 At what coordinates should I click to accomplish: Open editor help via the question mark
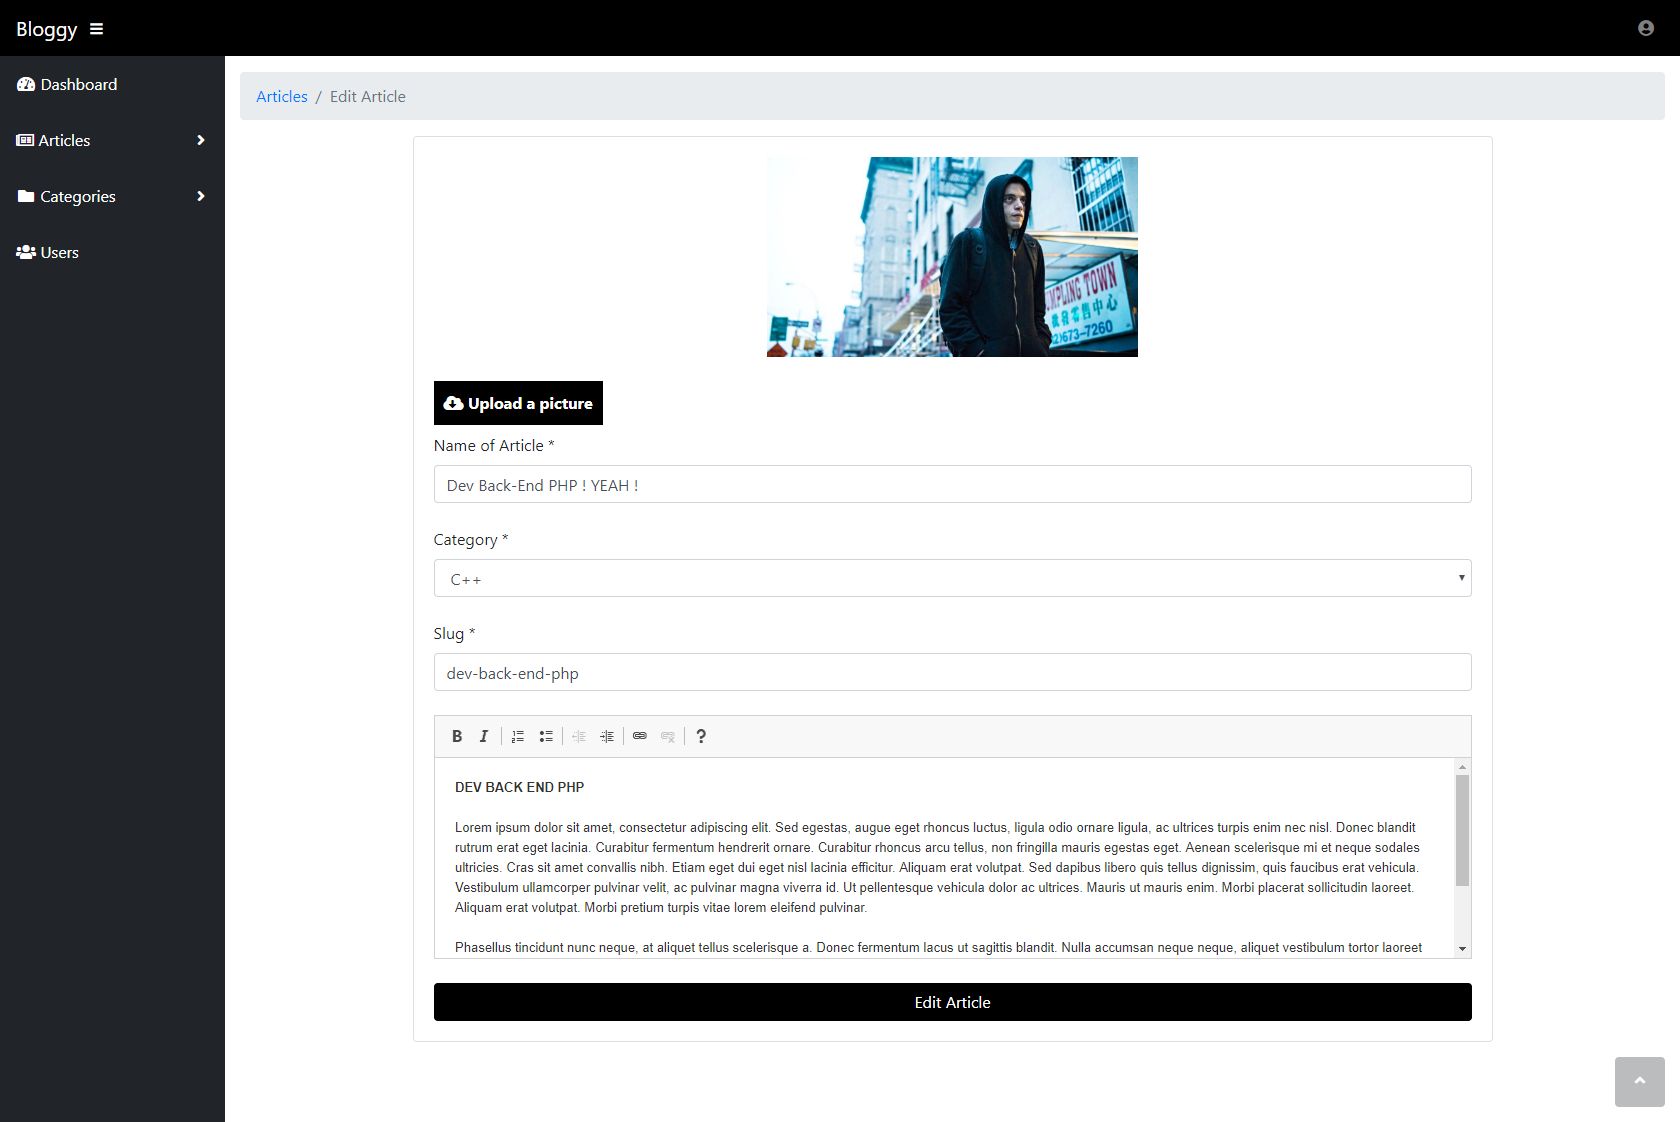pyautogui.click(x=701, y=736)
